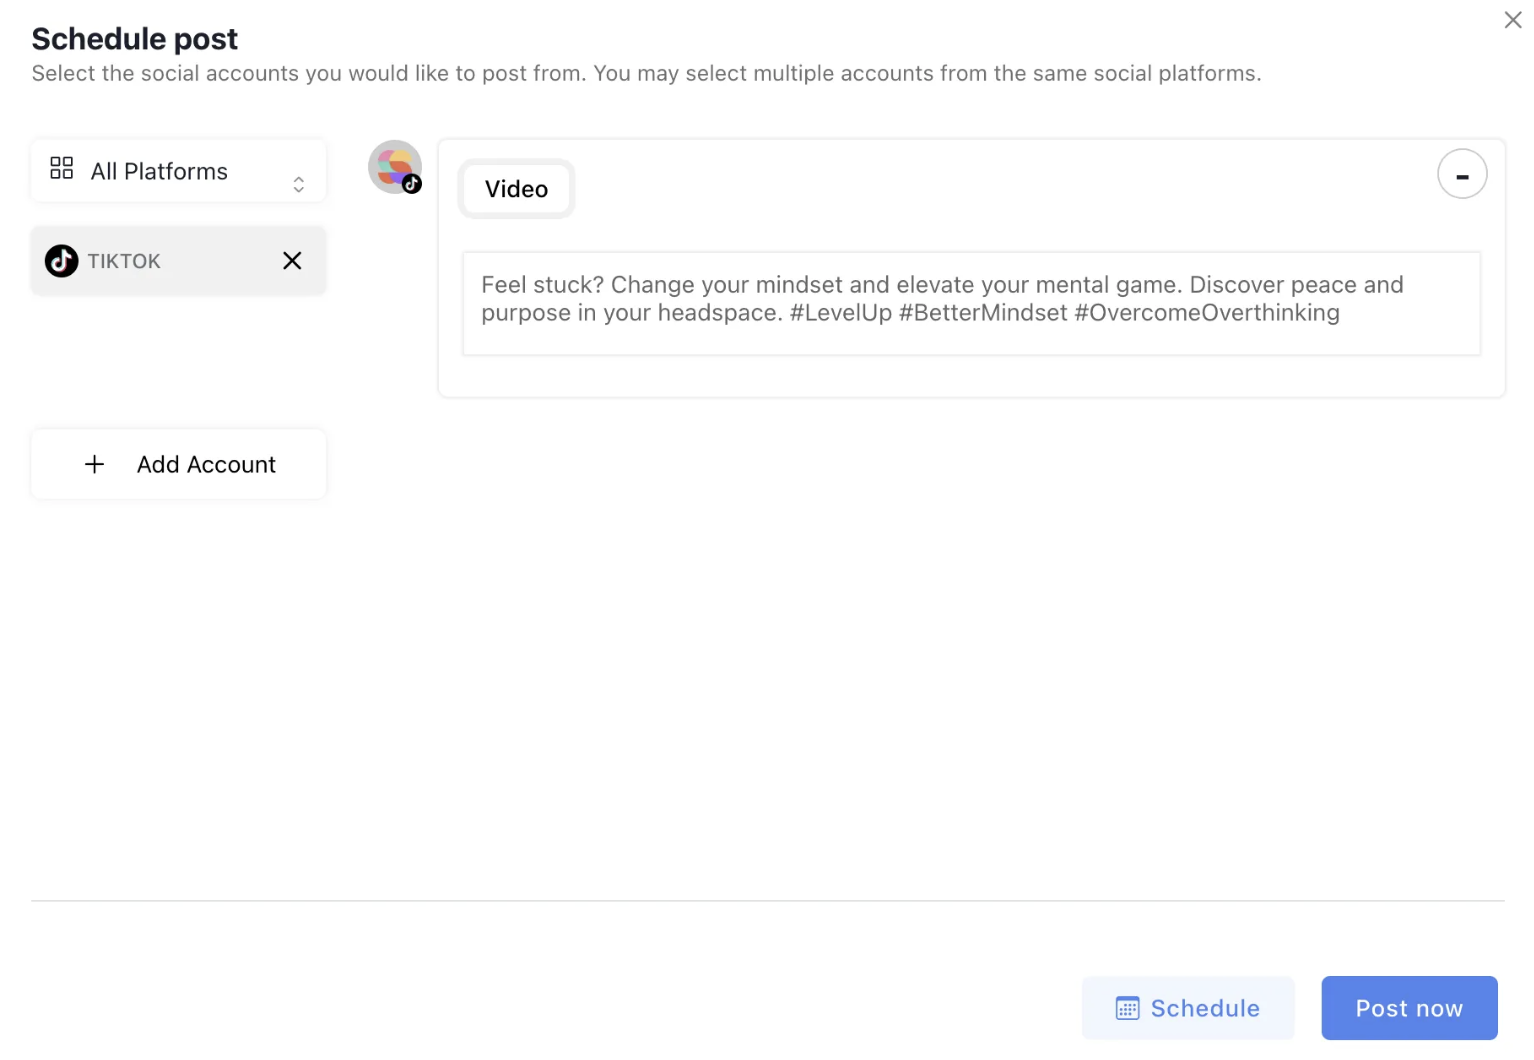1534x1060 pixels.
Task: Click the small TikTok badge on the avatar
Action: pyautogui.click(x=412, y=185)
